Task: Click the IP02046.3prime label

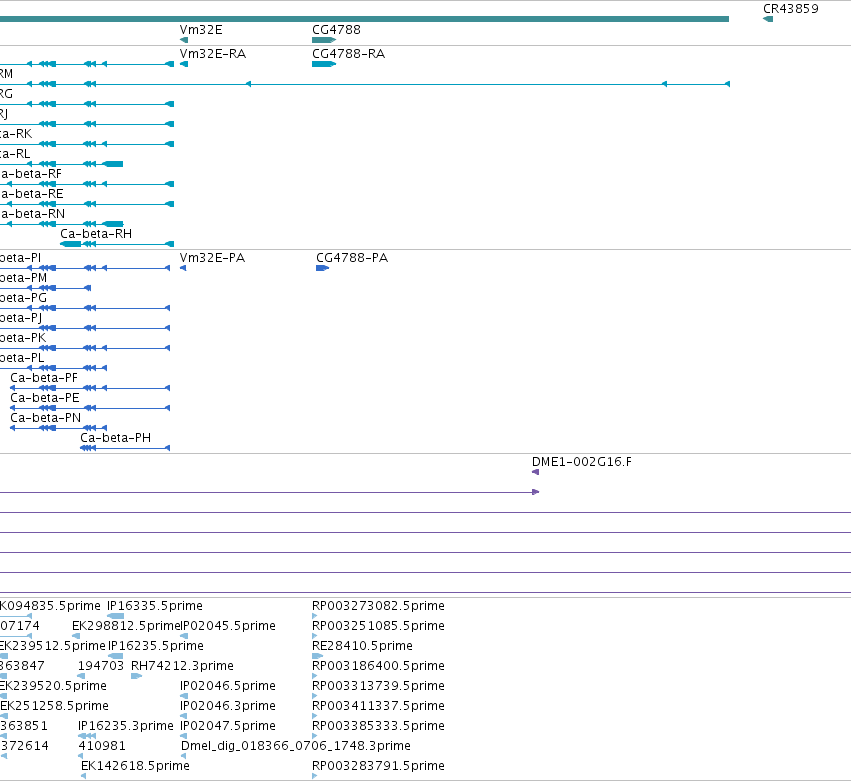Action: pyautogui.click(x=228, y=706)
